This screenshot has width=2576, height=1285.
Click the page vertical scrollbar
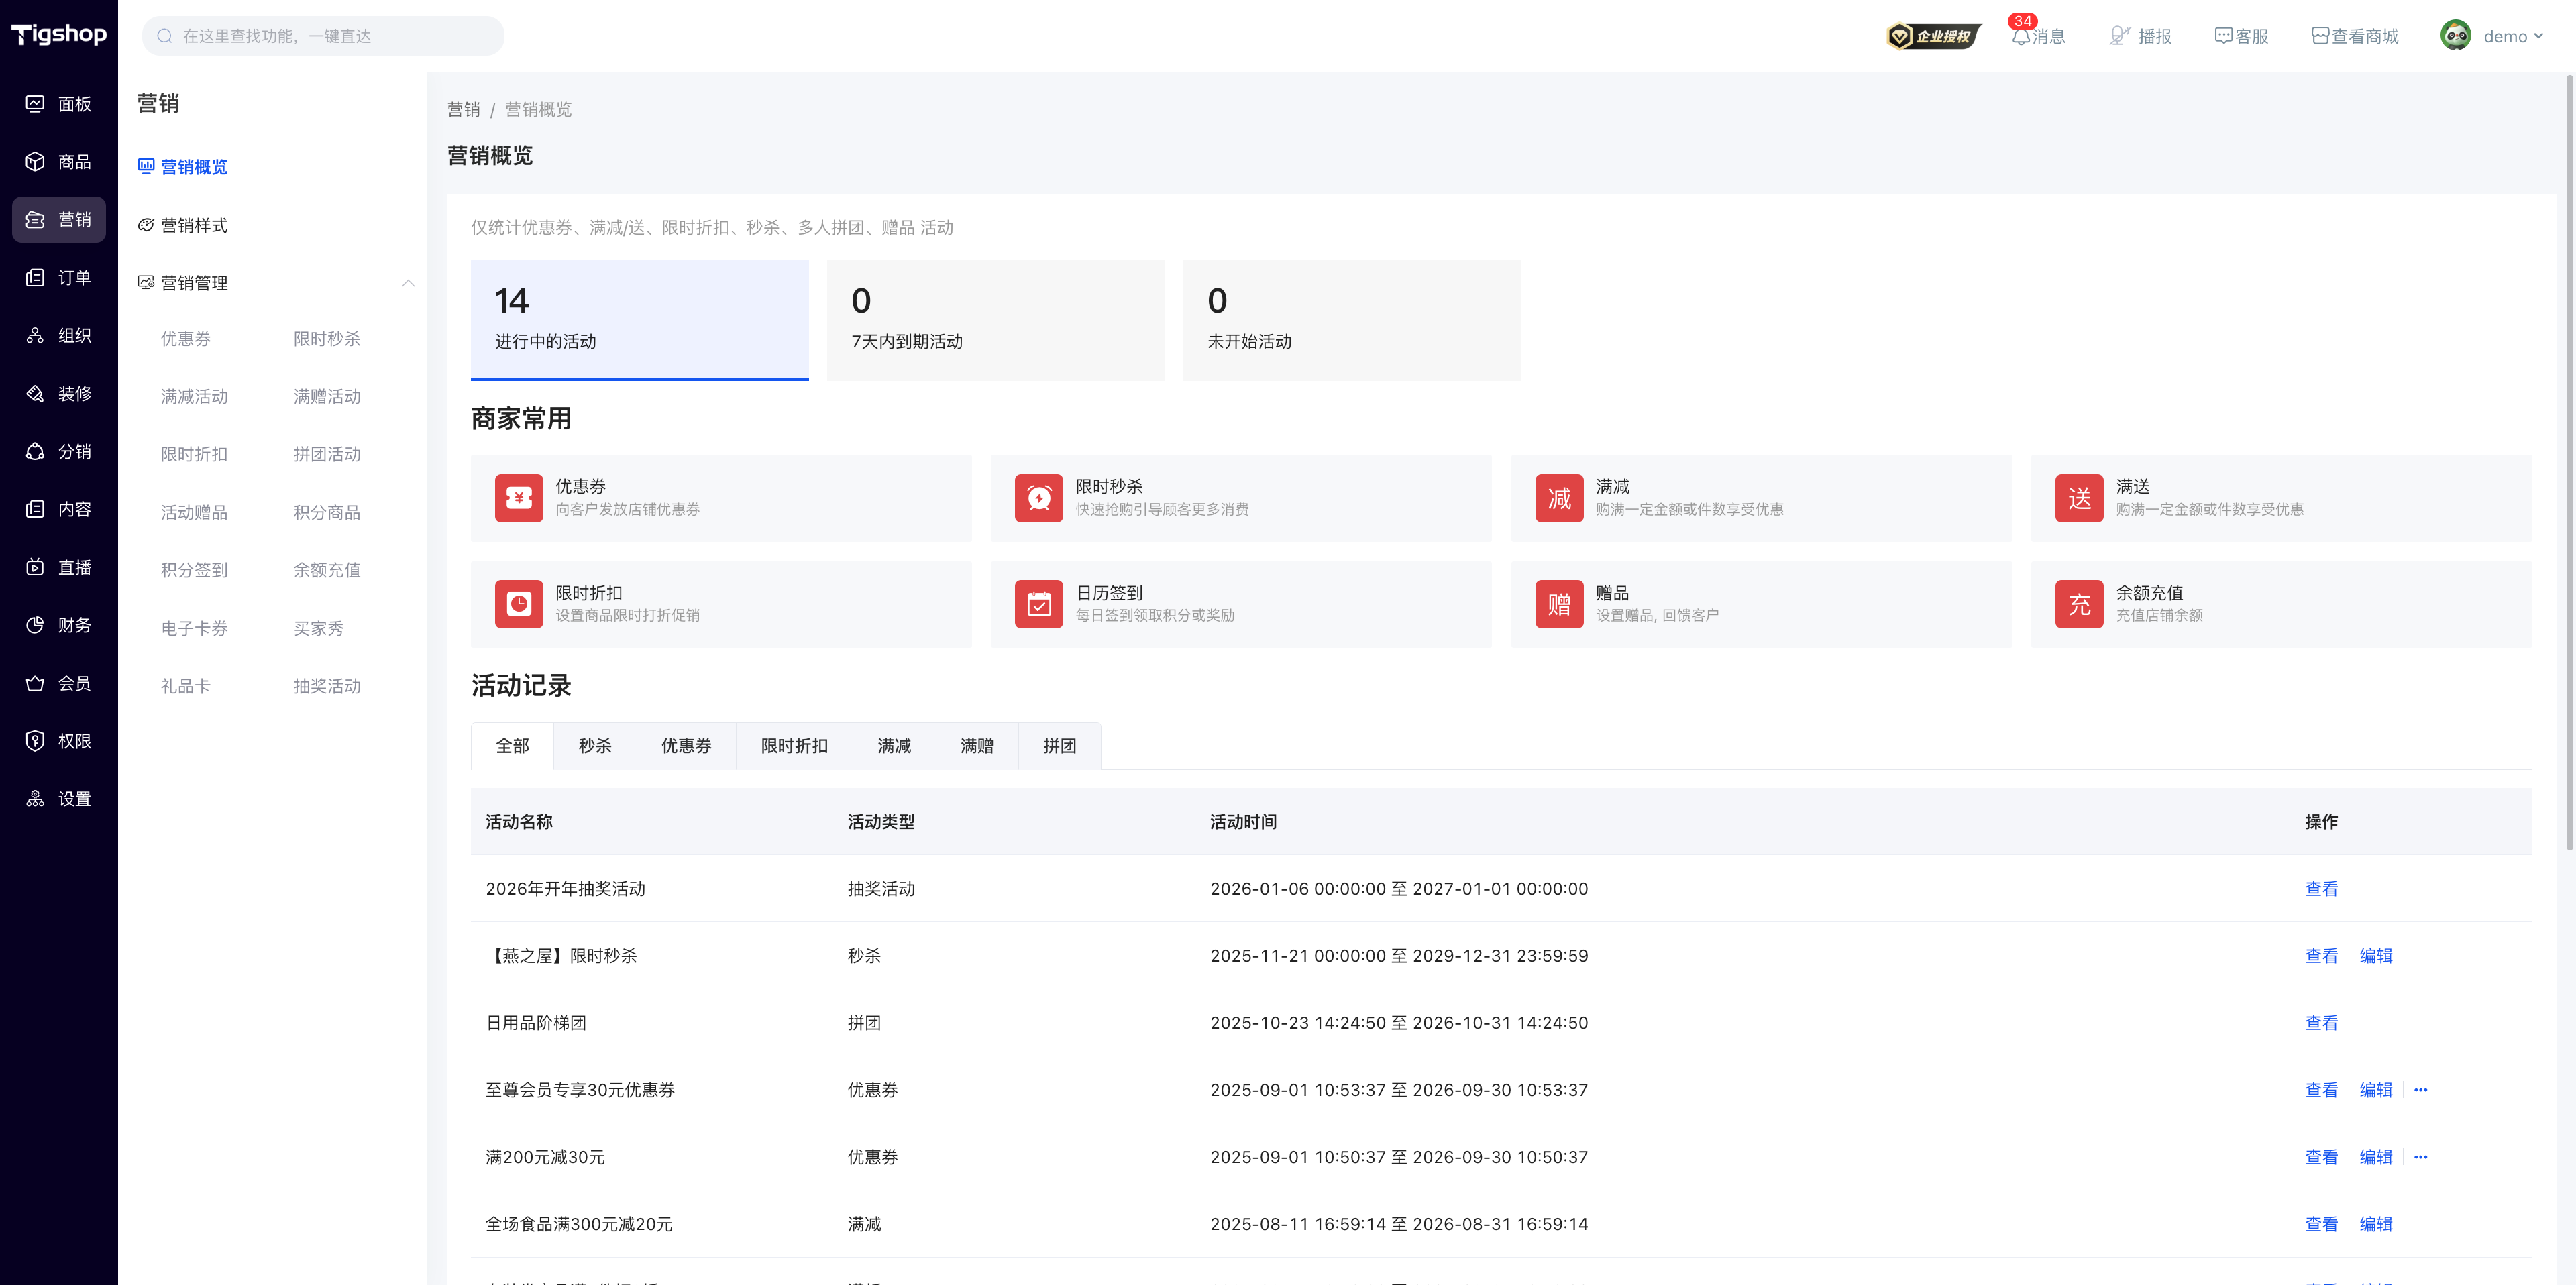pos(2569,464)
